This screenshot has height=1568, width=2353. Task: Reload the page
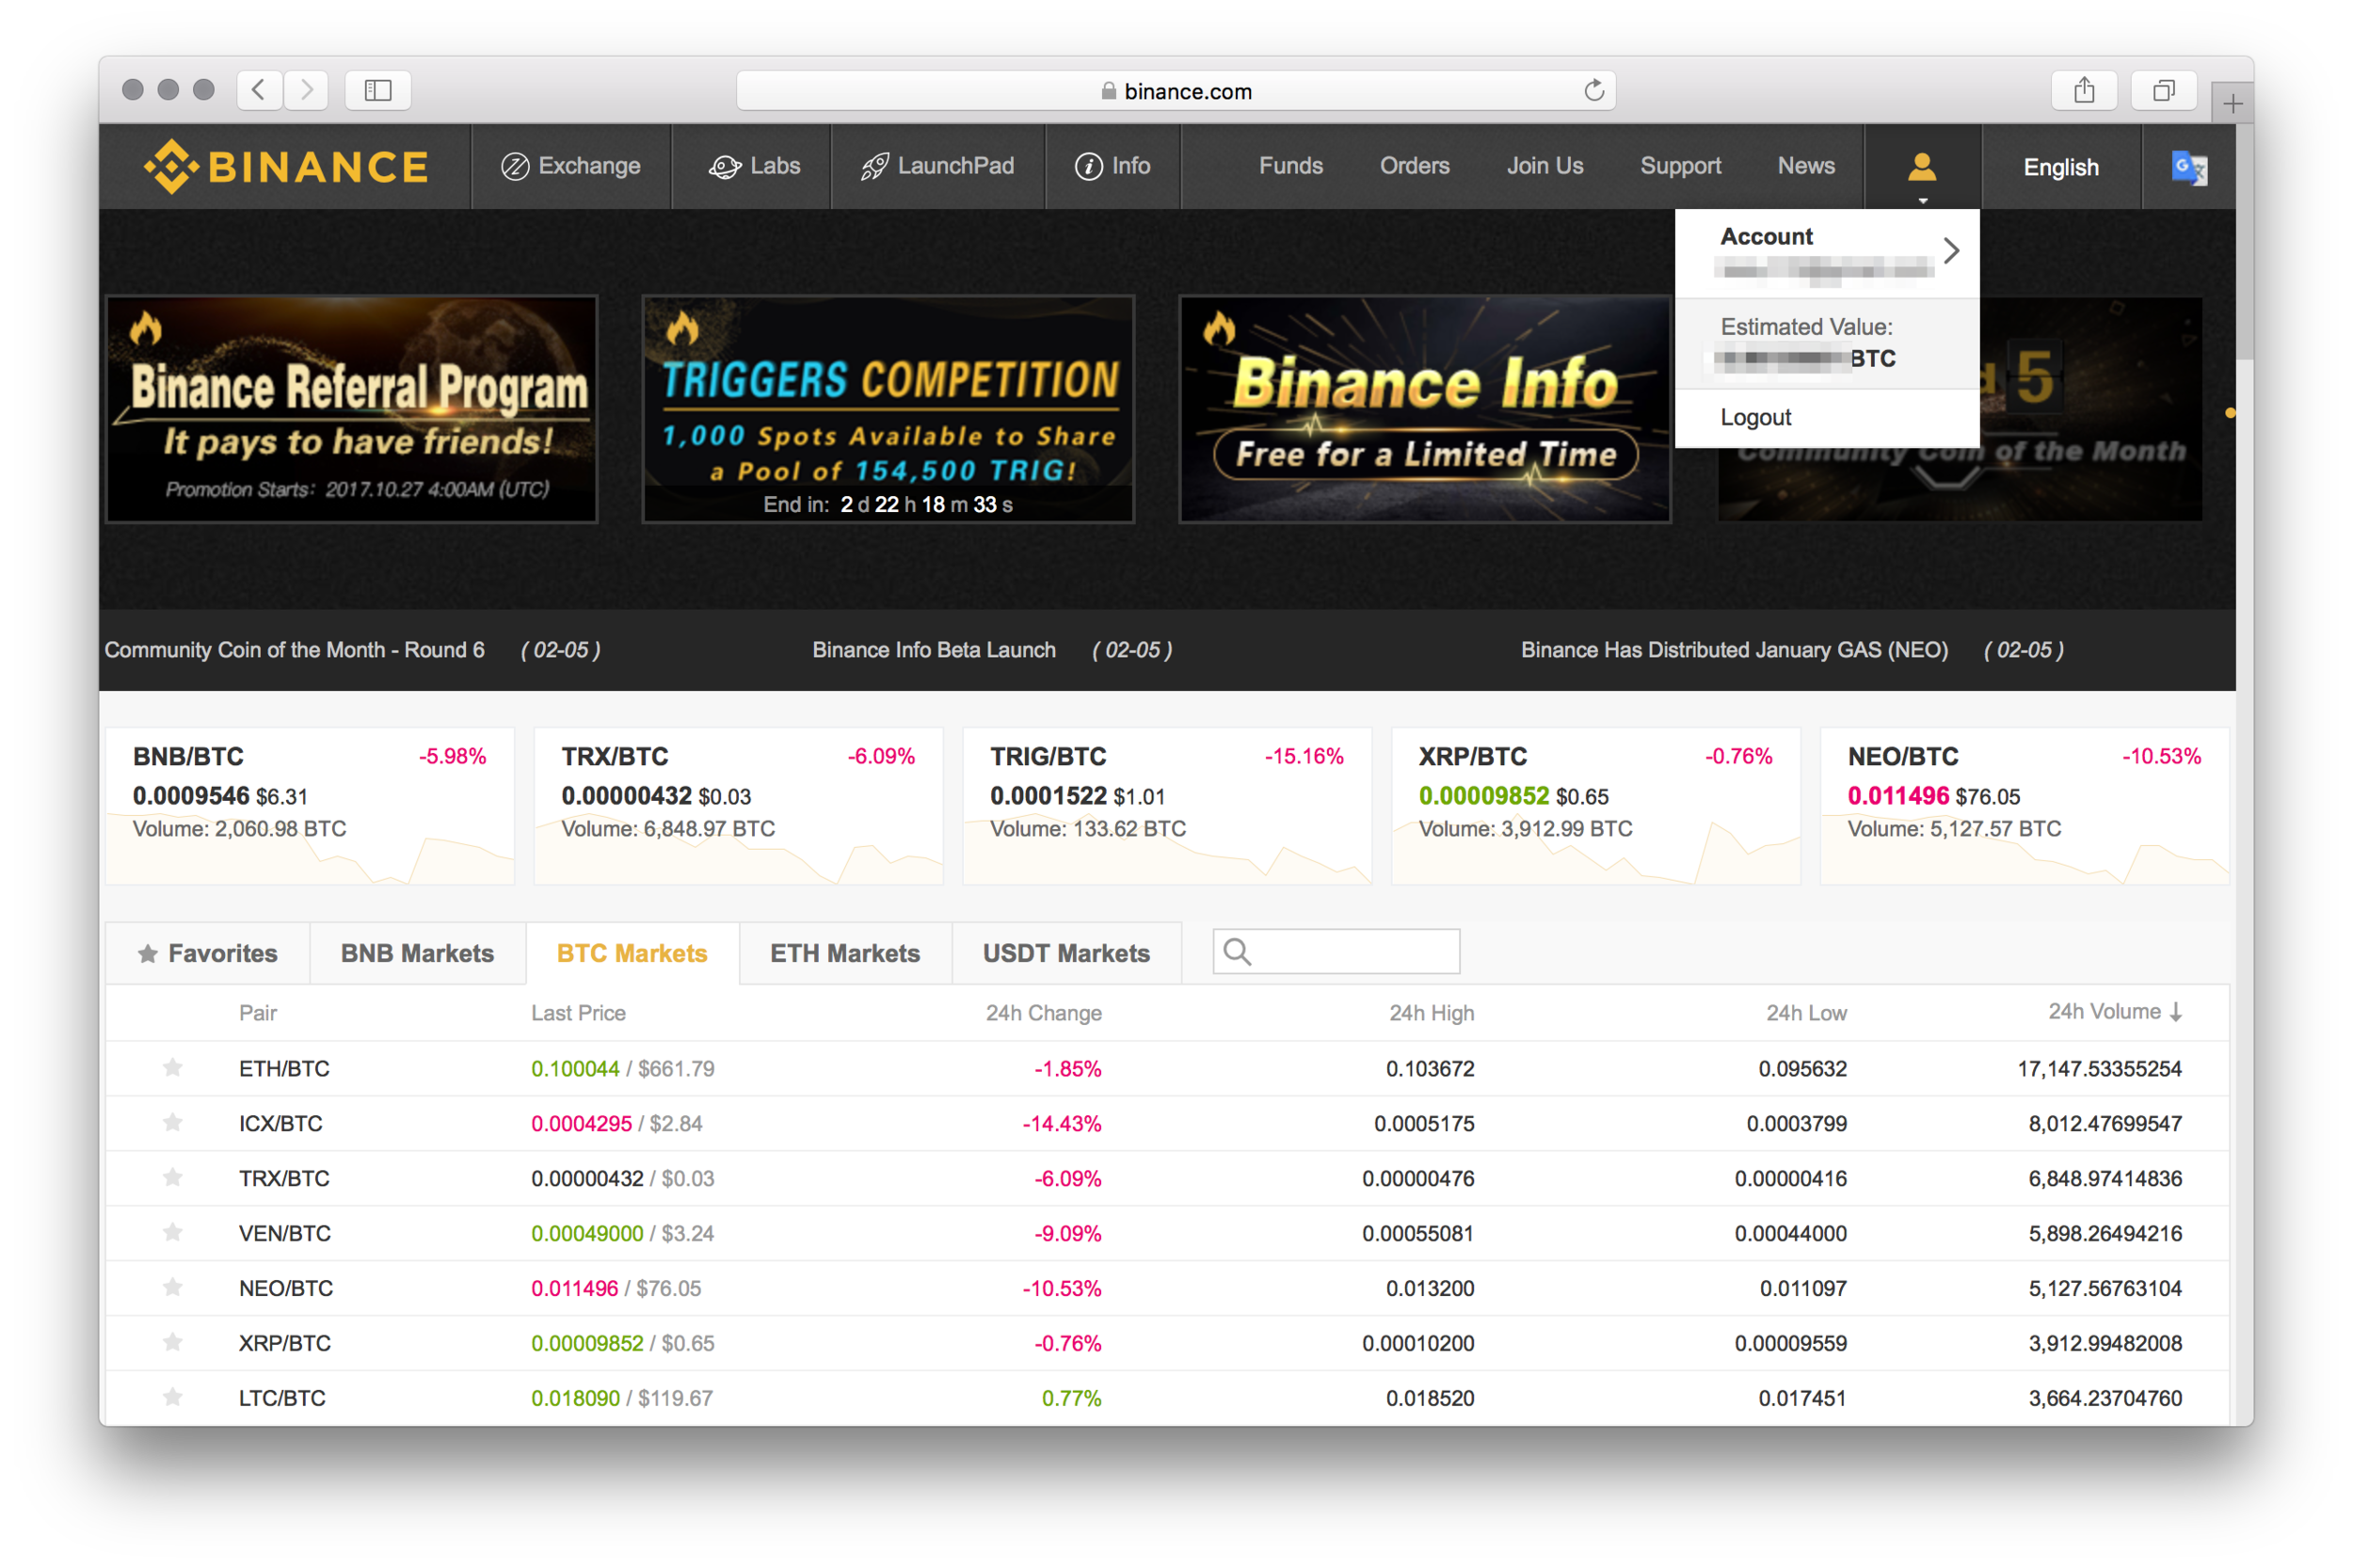tap(1593, 90)
